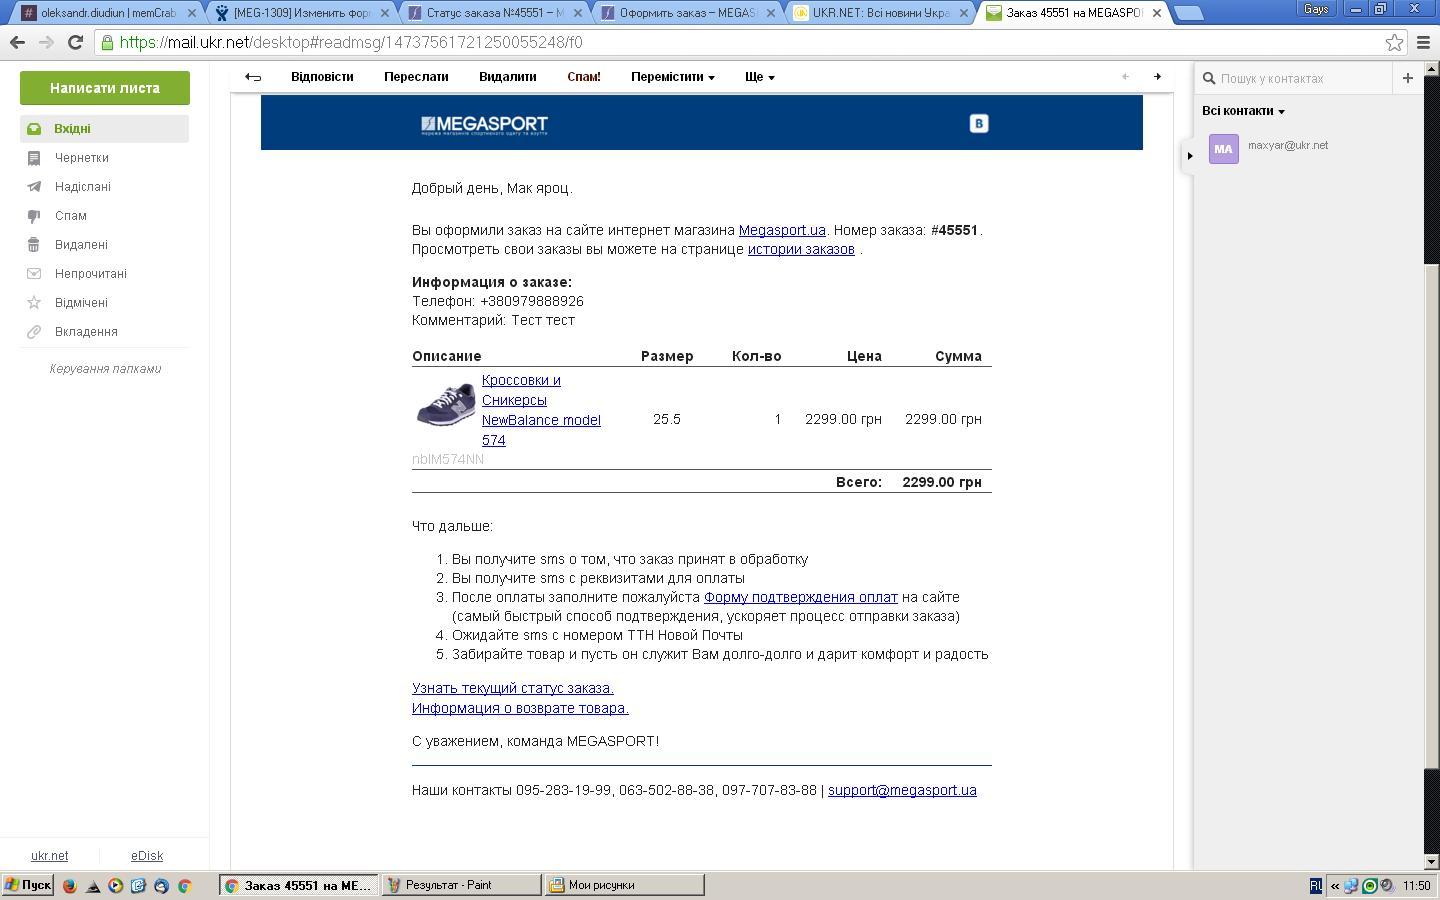Click the back-to-inbox arrow icon
This screenshot has width=1440, height=900.
tap(253, 77)
